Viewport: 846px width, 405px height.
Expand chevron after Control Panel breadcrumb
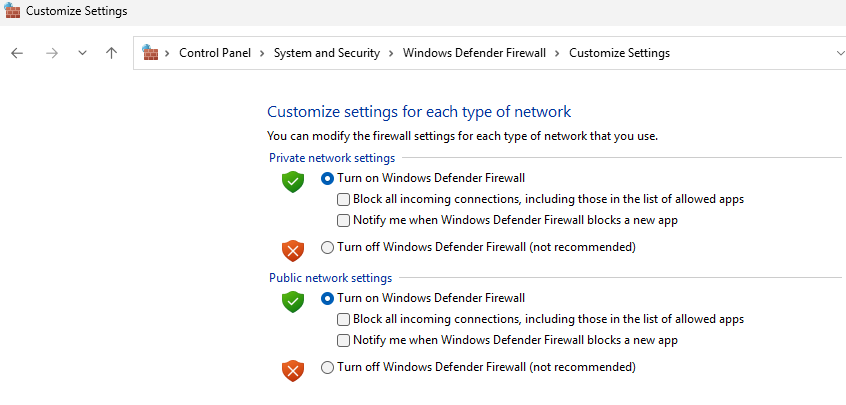point(262,53)
